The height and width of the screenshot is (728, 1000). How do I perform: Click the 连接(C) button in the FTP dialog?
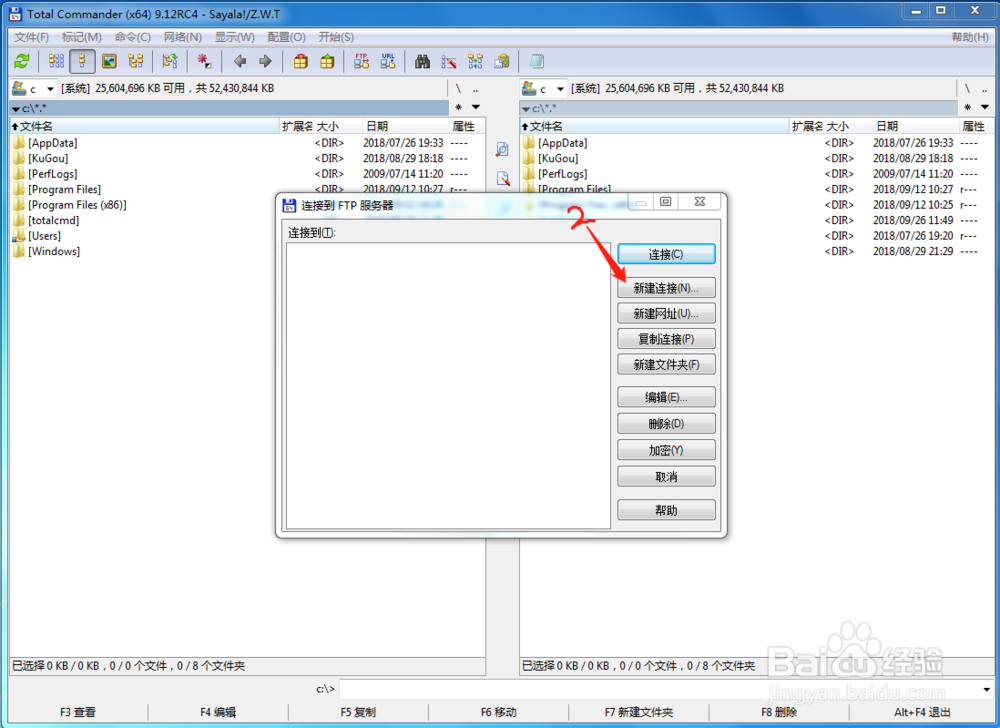pos(666,254)
